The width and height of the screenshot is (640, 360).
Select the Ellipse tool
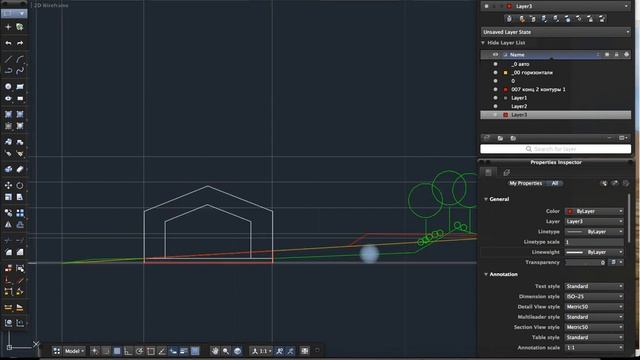(8, 98)
